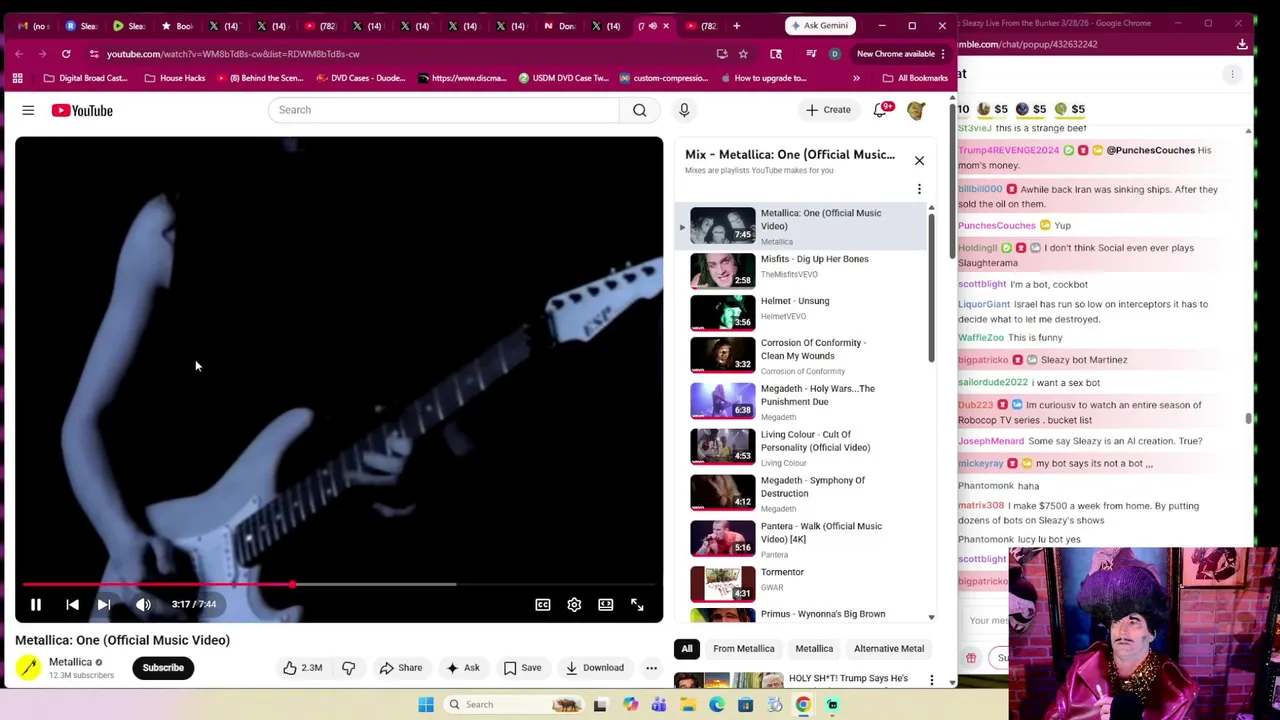Image resolution: width=1280 pixels, height=720 pixels.
Task: Enter fullscreen on the video player
Action: tap(637, 604)
